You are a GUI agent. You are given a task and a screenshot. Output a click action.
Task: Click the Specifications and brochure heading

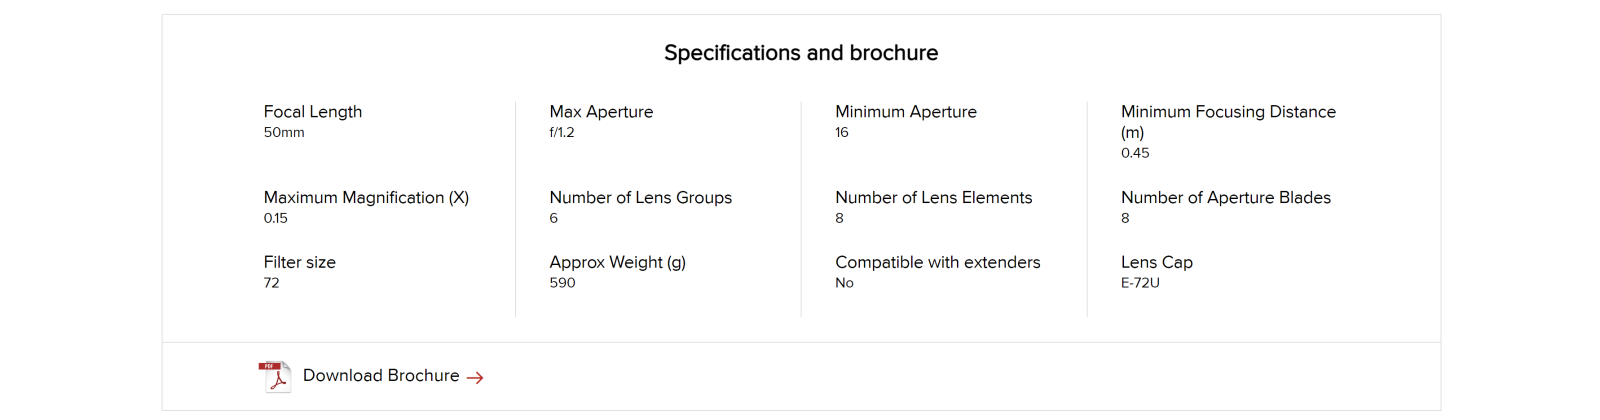(x=801, y=53)
